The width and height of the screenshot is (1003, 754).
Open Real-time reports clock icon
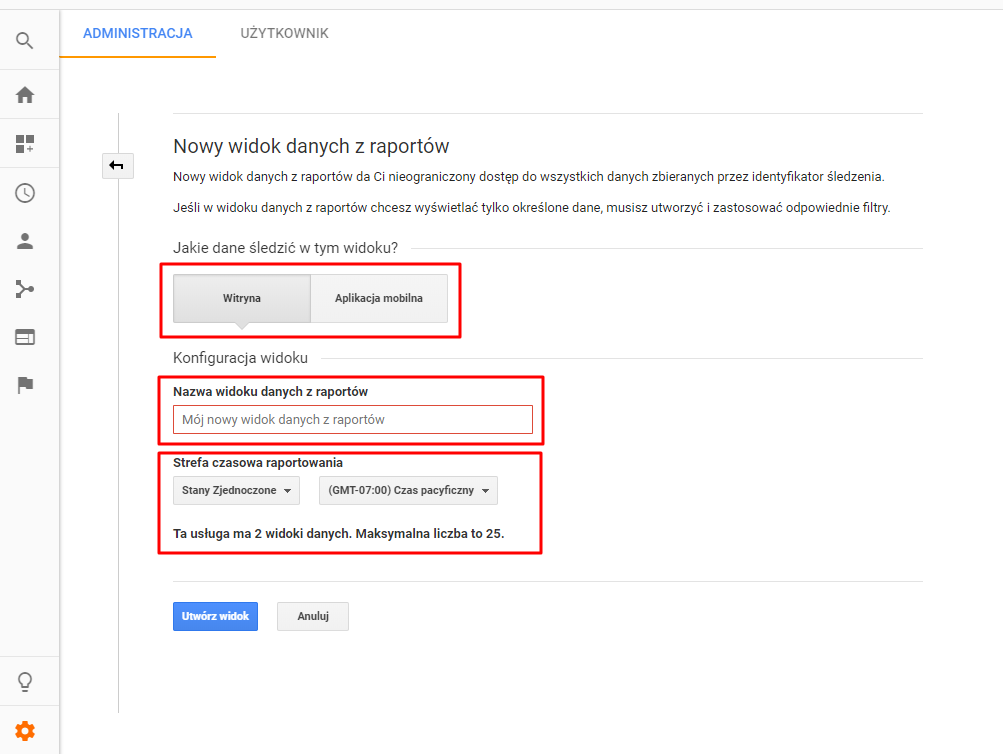[x=25, y=193]
